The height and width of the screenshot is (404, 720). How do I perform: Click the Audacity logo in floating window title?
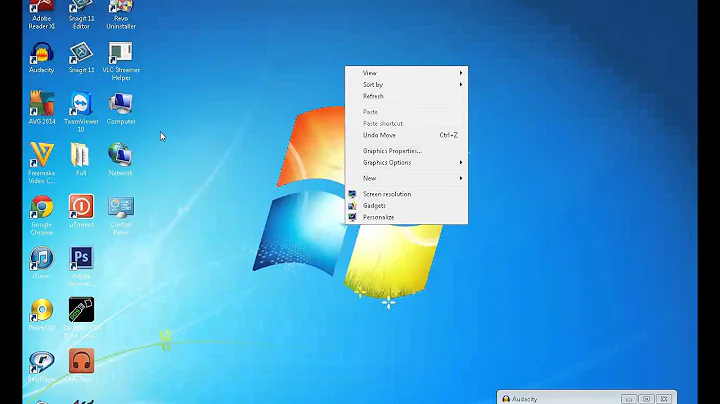pos(506,399)
